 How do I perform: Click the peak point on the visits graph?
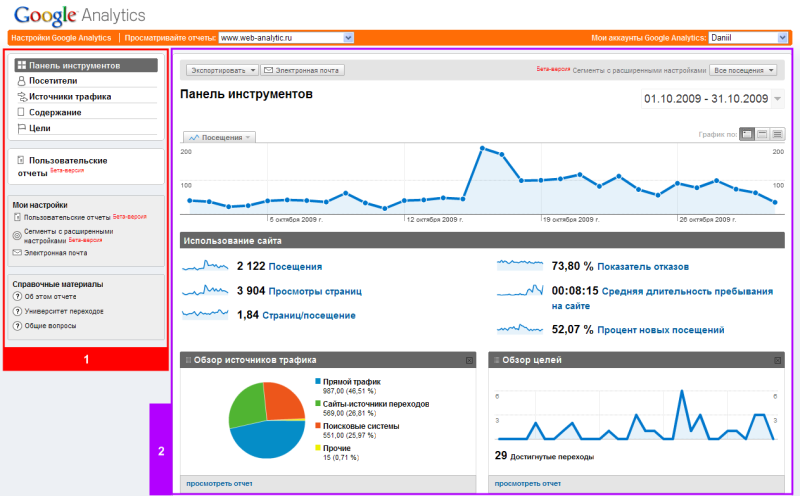tap(483, 148)
